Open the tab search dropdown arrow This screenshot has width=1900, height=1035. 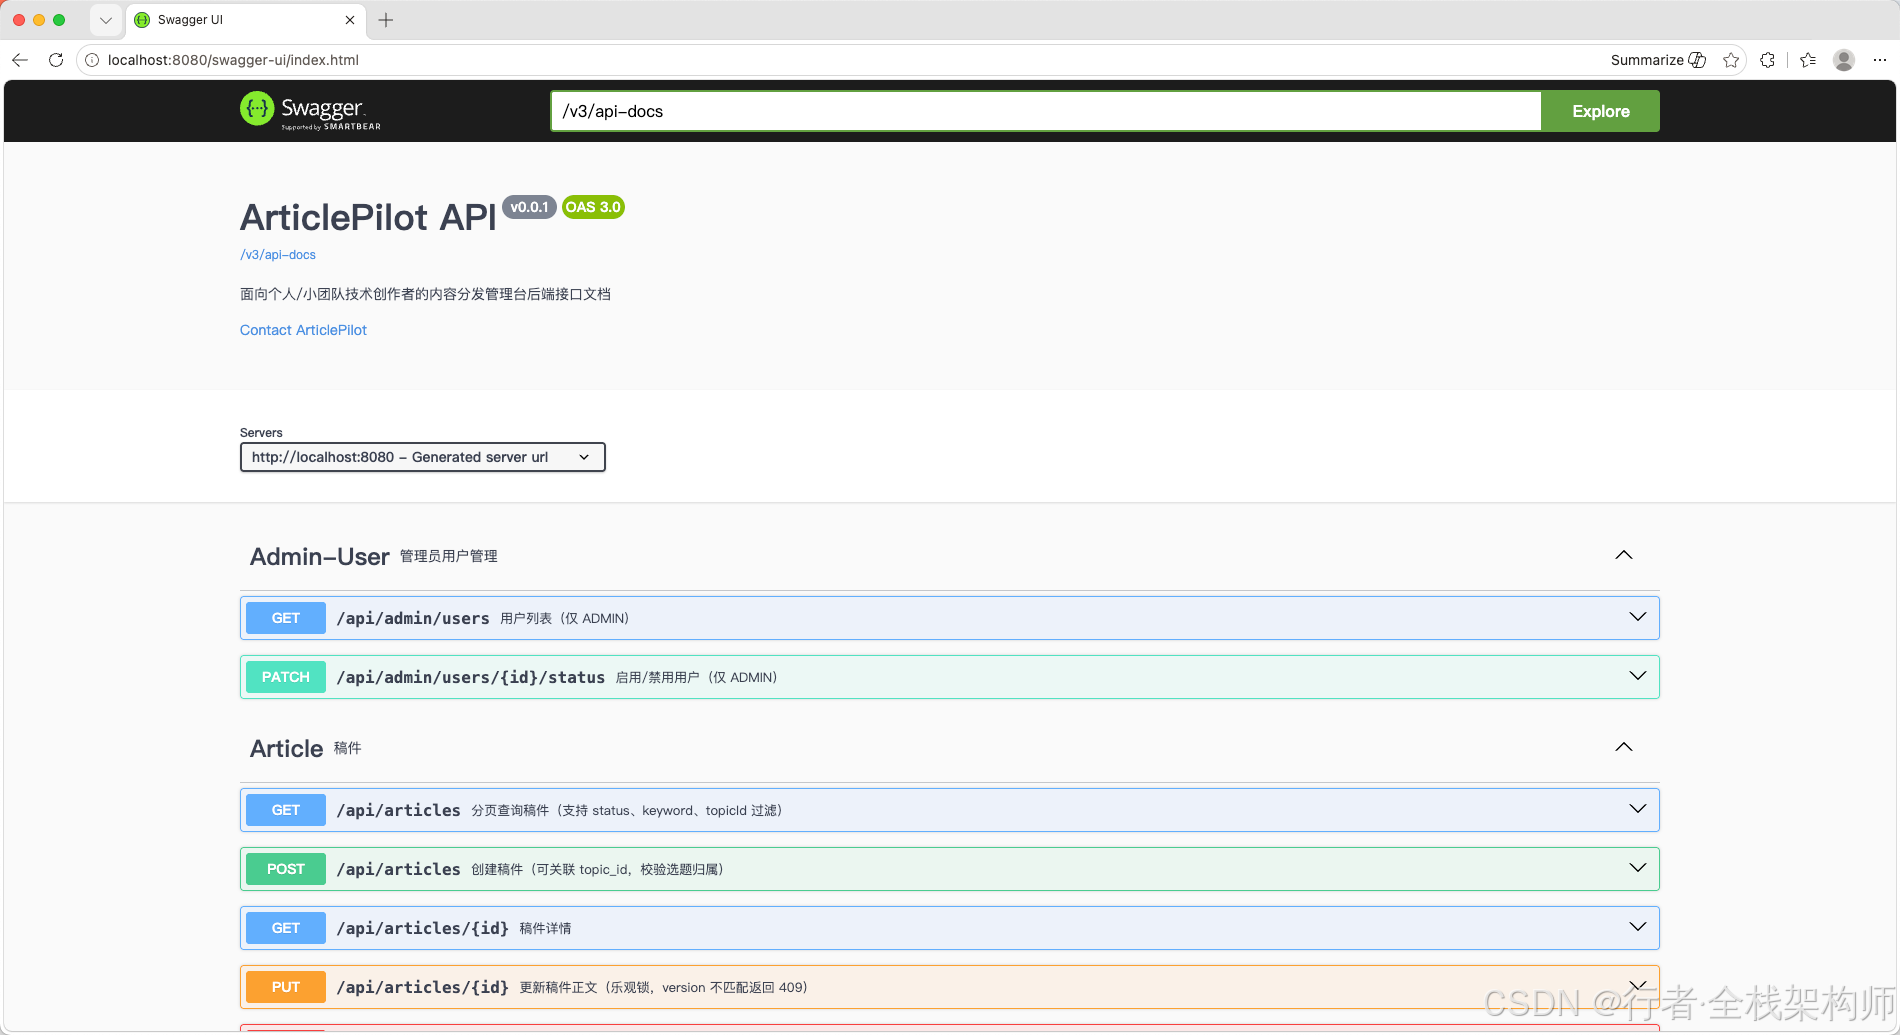click(x=105, y=20)
